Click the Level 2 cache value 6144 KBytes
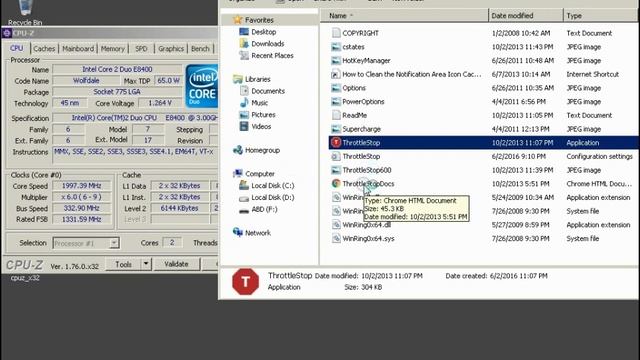The width and height of the screenshot is (640, 360). tap(179, 208)
